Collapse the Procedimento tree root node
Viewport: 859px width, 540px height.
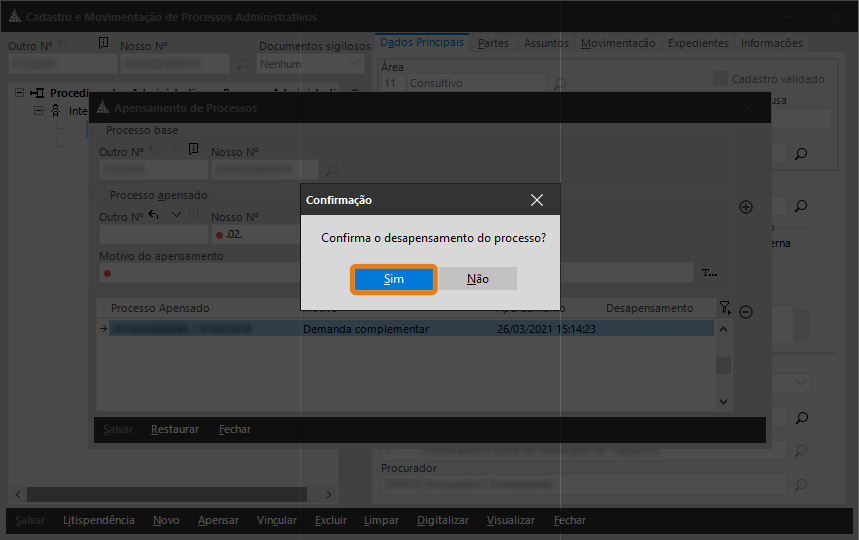(21, 92)
